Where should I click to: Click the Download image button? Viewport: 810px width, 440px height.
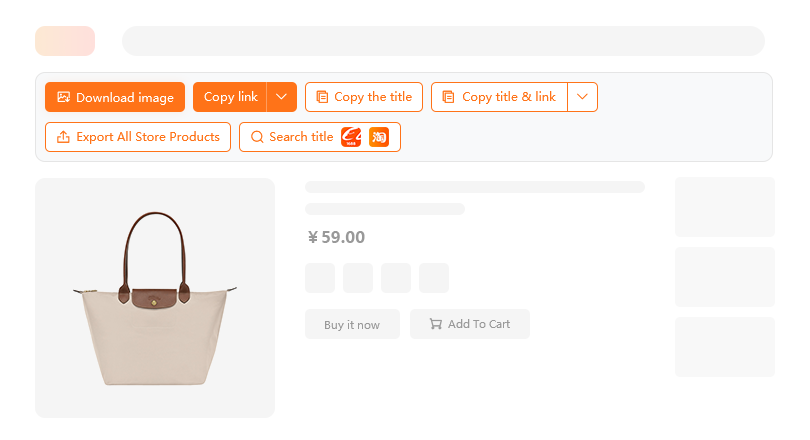pyautogui.click(x=115, y=97)
